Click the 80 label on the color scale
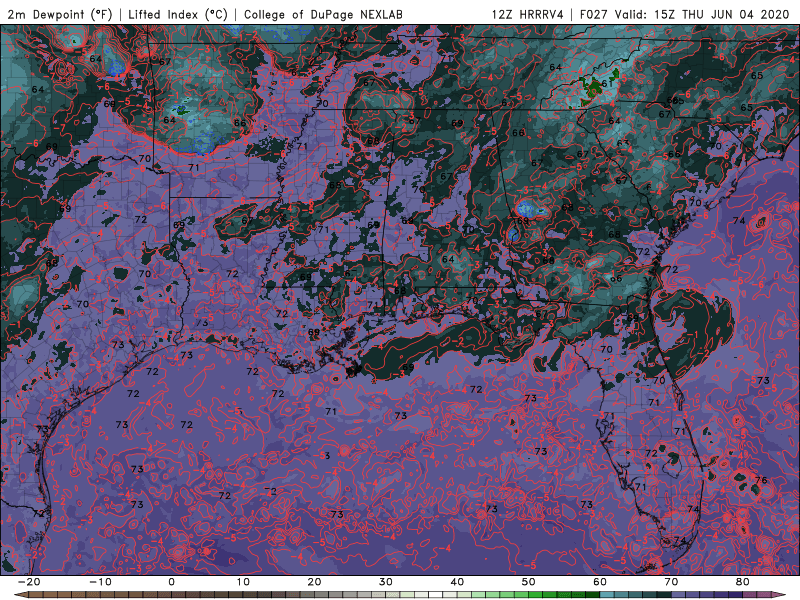The image size is (800, 600). (x=743, y=582)
